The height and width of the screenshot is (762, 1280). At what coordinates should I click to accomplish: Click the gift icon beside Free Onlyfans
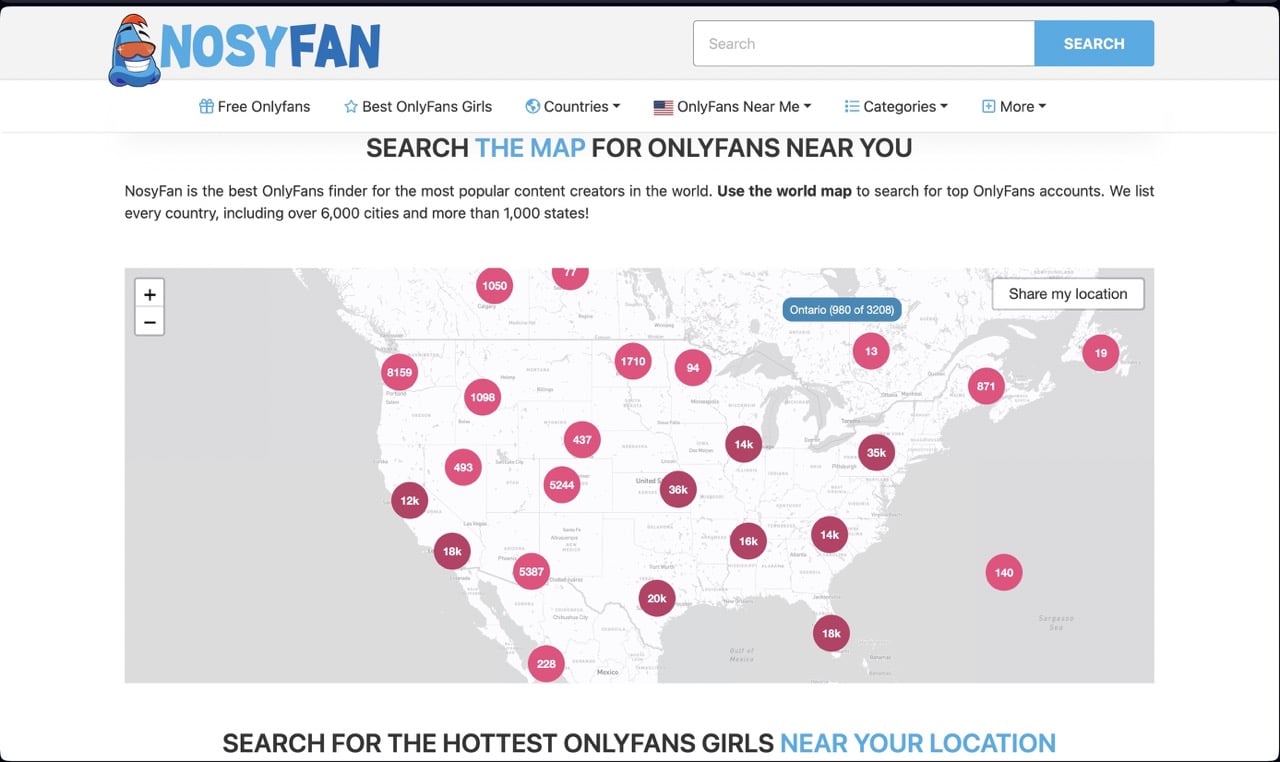(206, 106)
